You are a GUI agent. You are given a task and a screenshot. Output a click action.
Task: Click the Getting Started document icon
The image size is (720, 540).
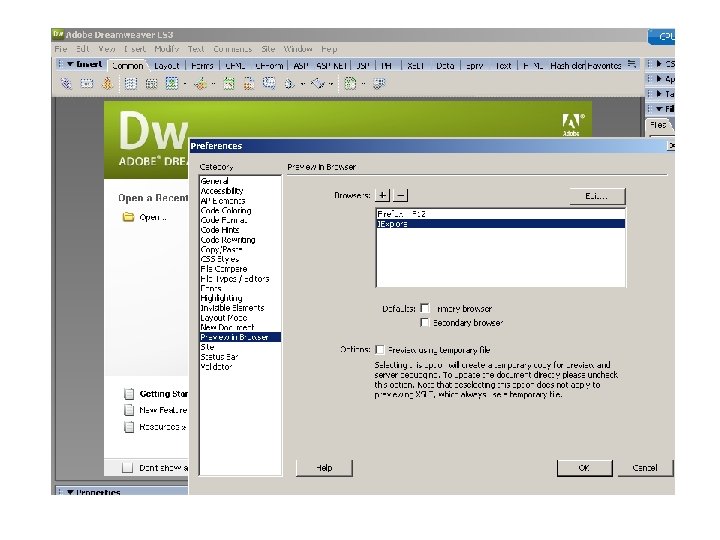tap(129, 394)
